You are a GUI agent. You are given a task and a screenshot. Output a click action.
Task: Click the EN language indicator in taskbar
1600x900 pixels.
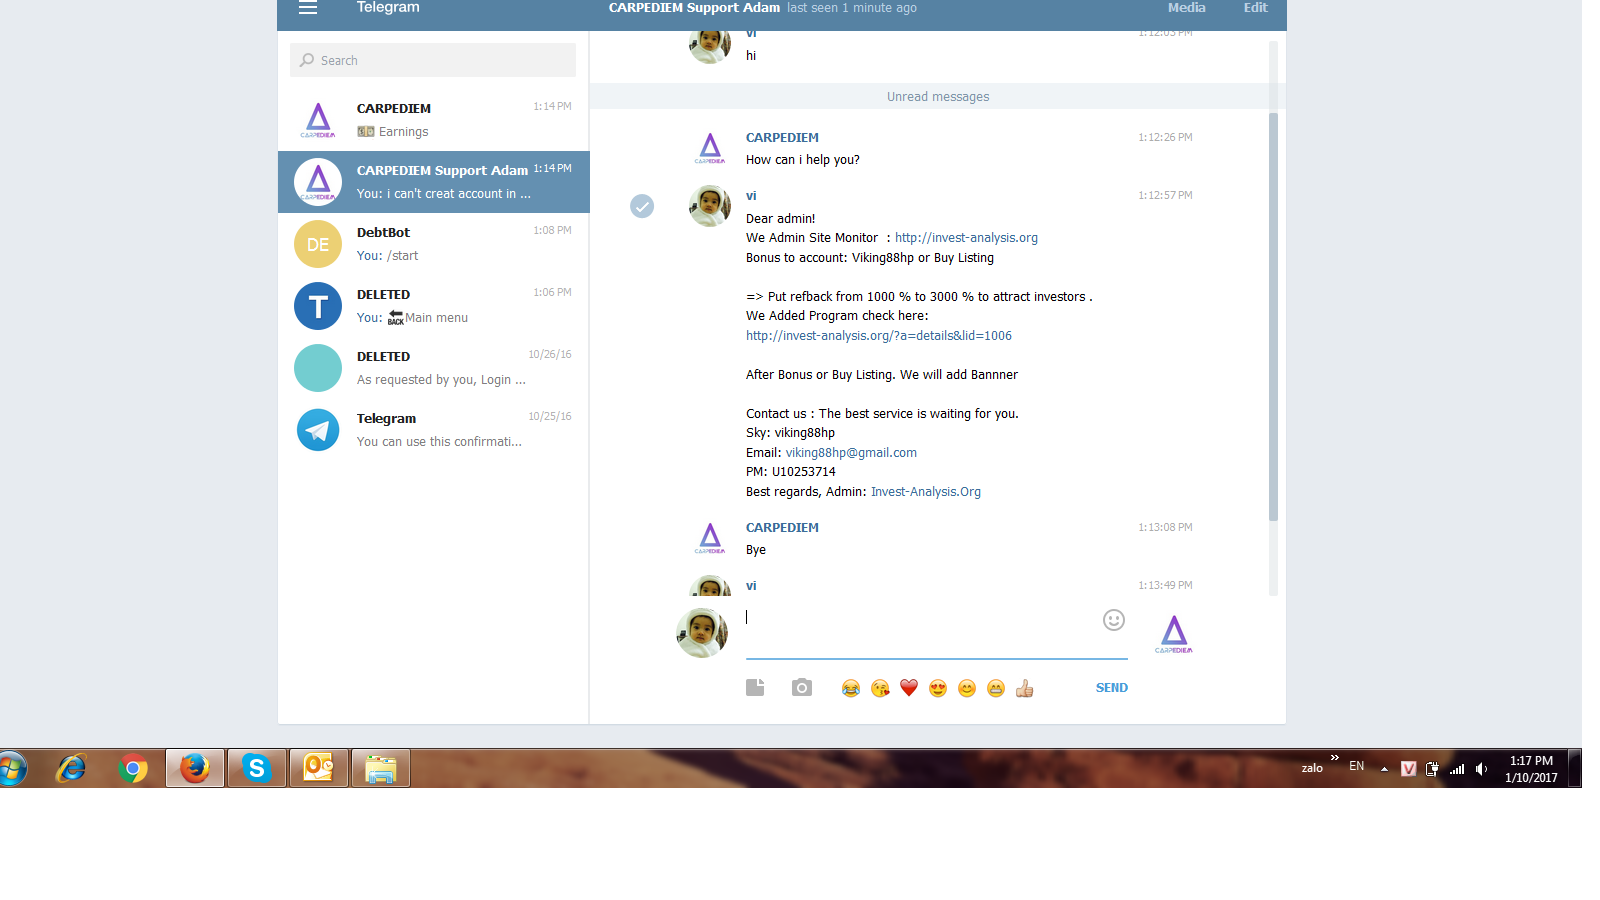click(x=1356, y=766)
